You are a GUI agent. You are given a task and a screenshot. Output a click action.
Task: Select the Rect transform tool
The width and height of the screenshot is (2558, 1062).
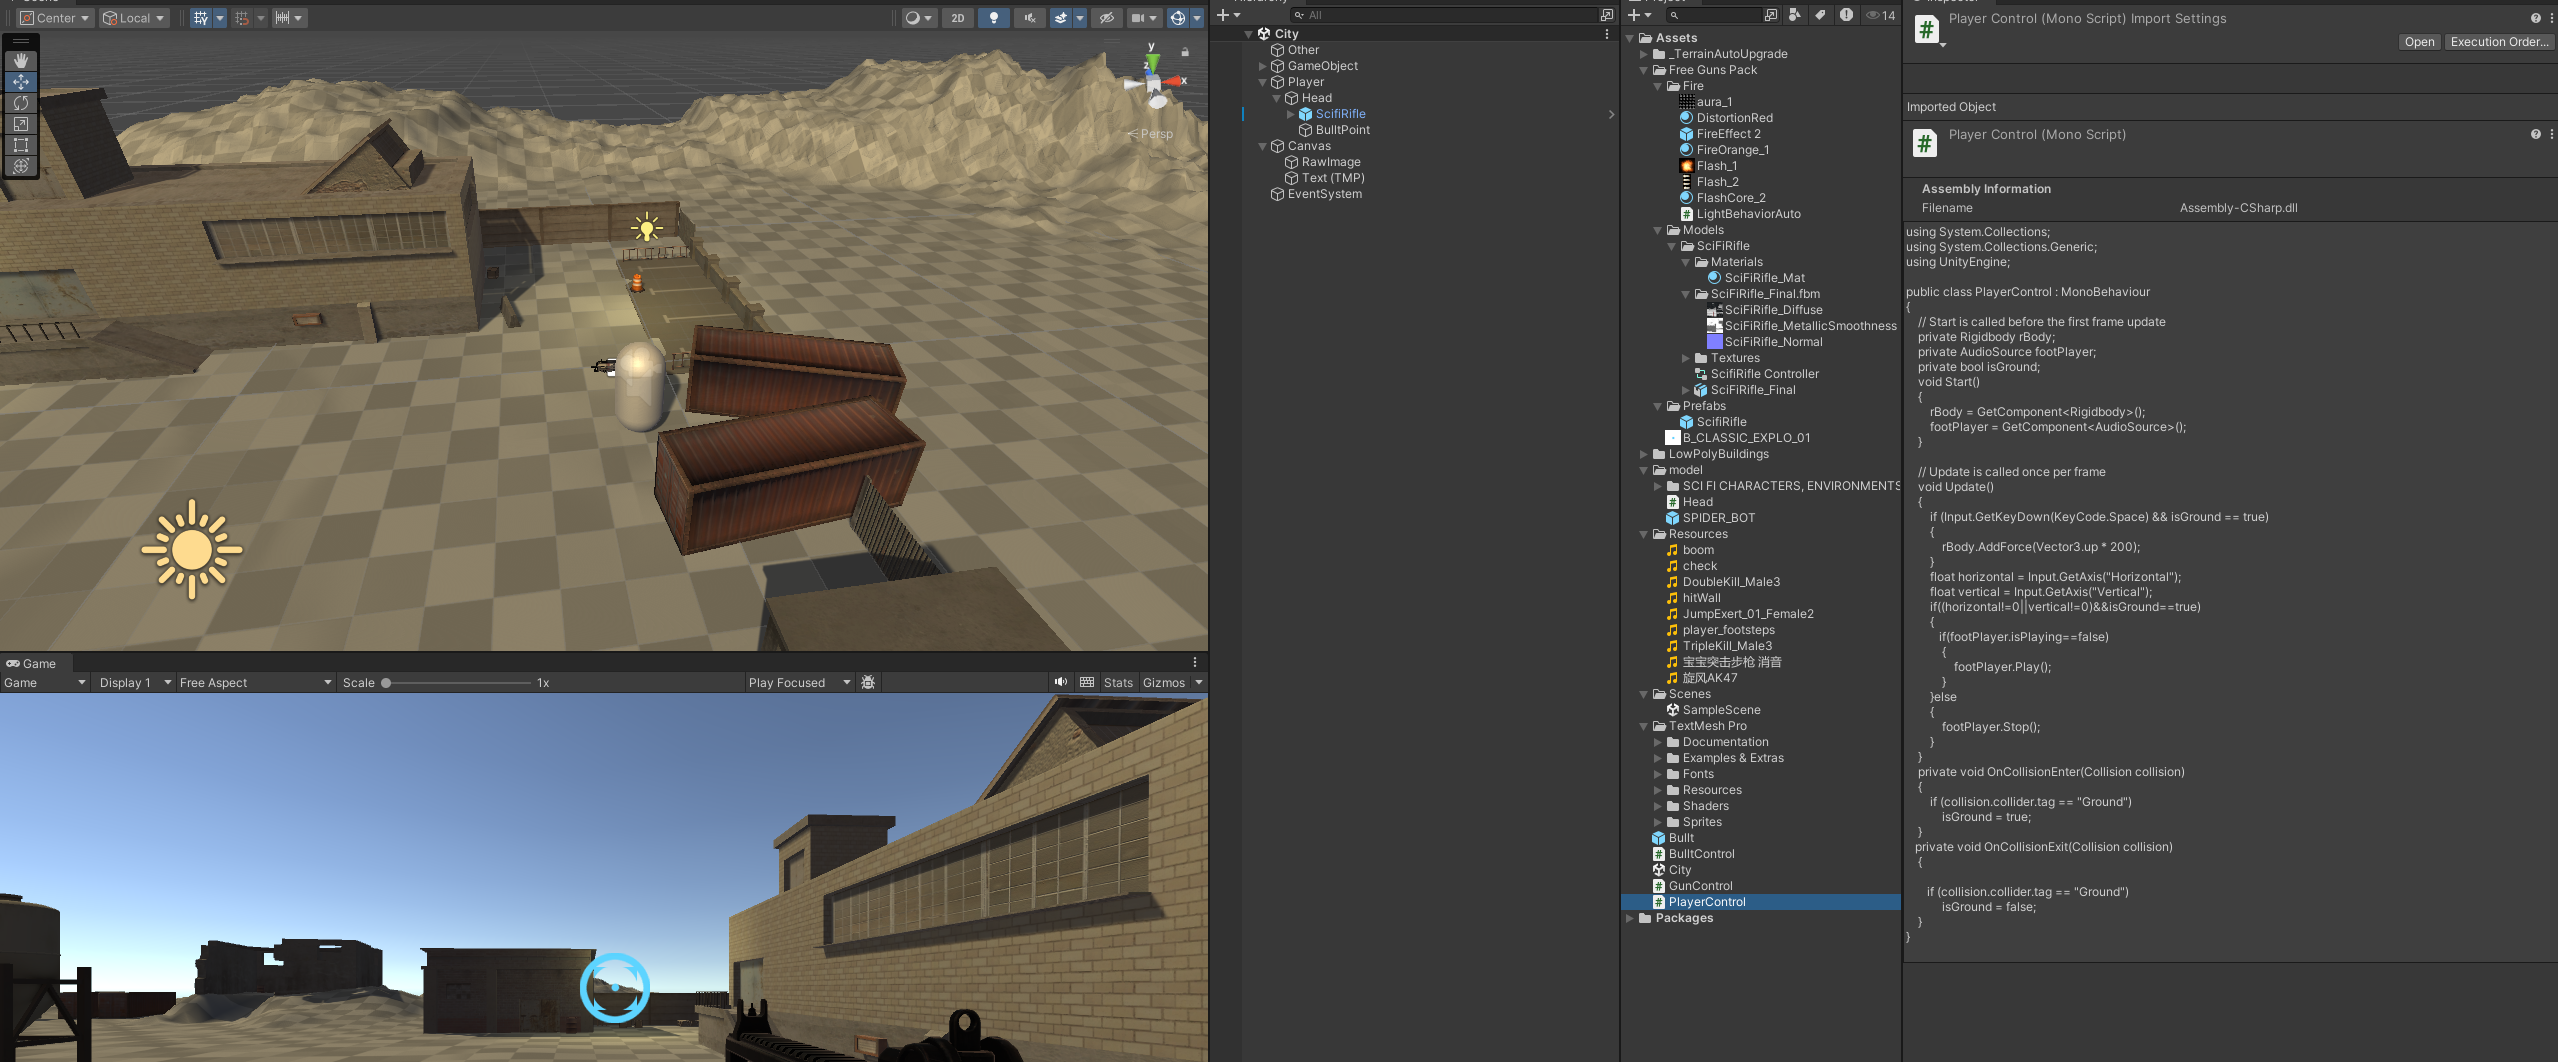click(20, 145)
